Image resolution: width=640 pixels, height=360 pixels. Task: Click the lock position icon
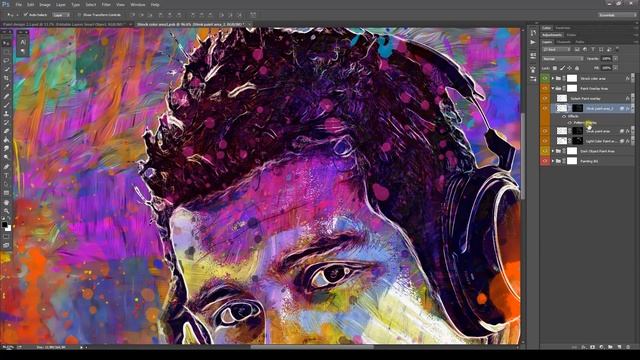(569, 68)
